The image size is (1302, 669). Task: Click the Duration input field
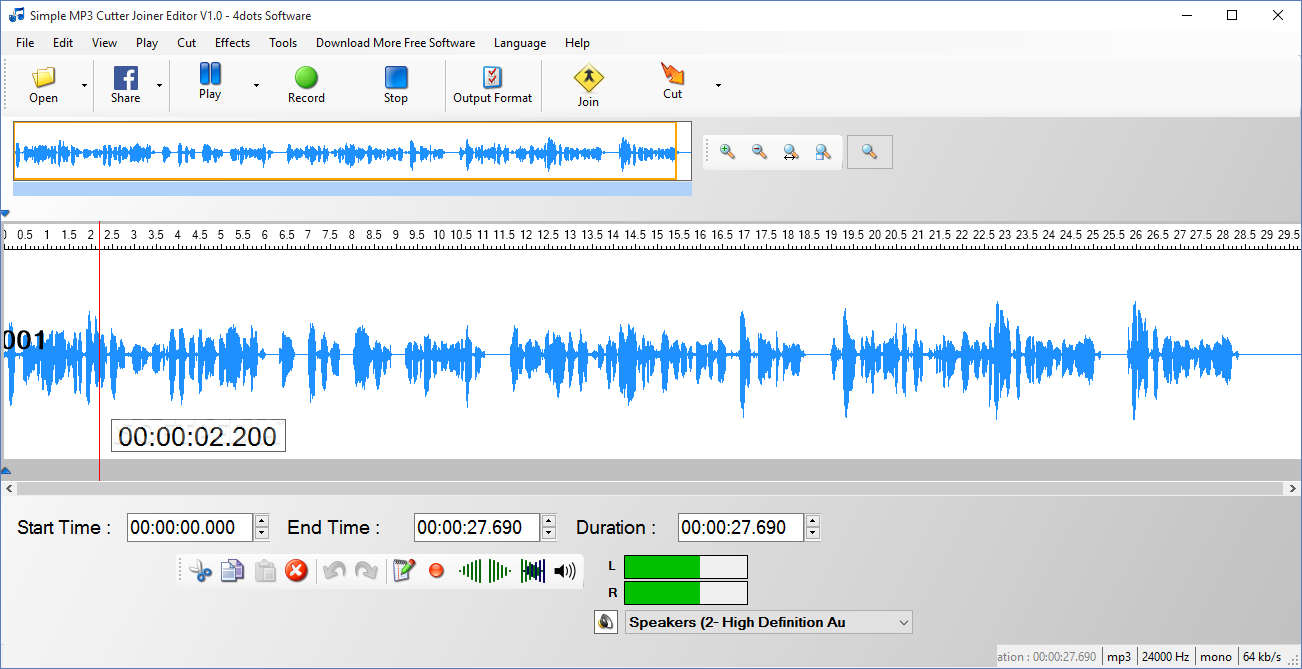point(741,528)
